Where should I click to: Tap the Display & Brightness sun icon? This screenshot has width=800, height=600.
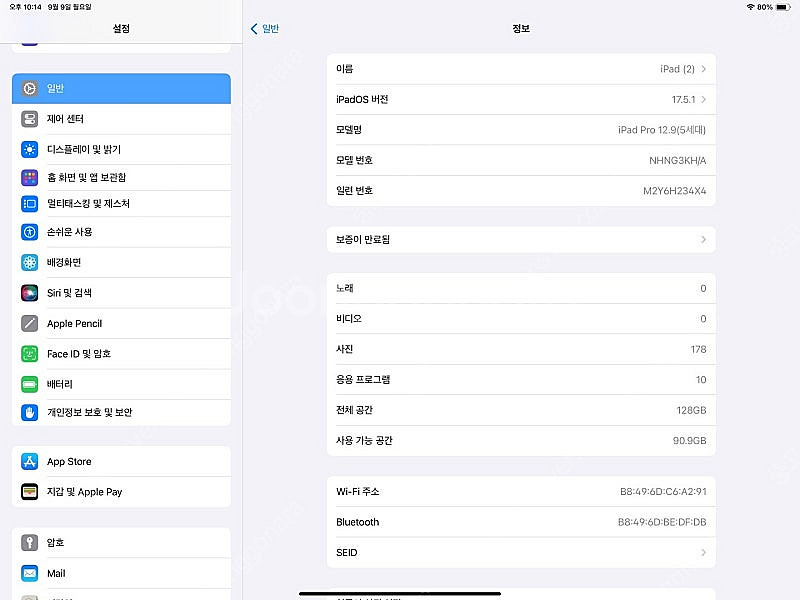point(30,149)
